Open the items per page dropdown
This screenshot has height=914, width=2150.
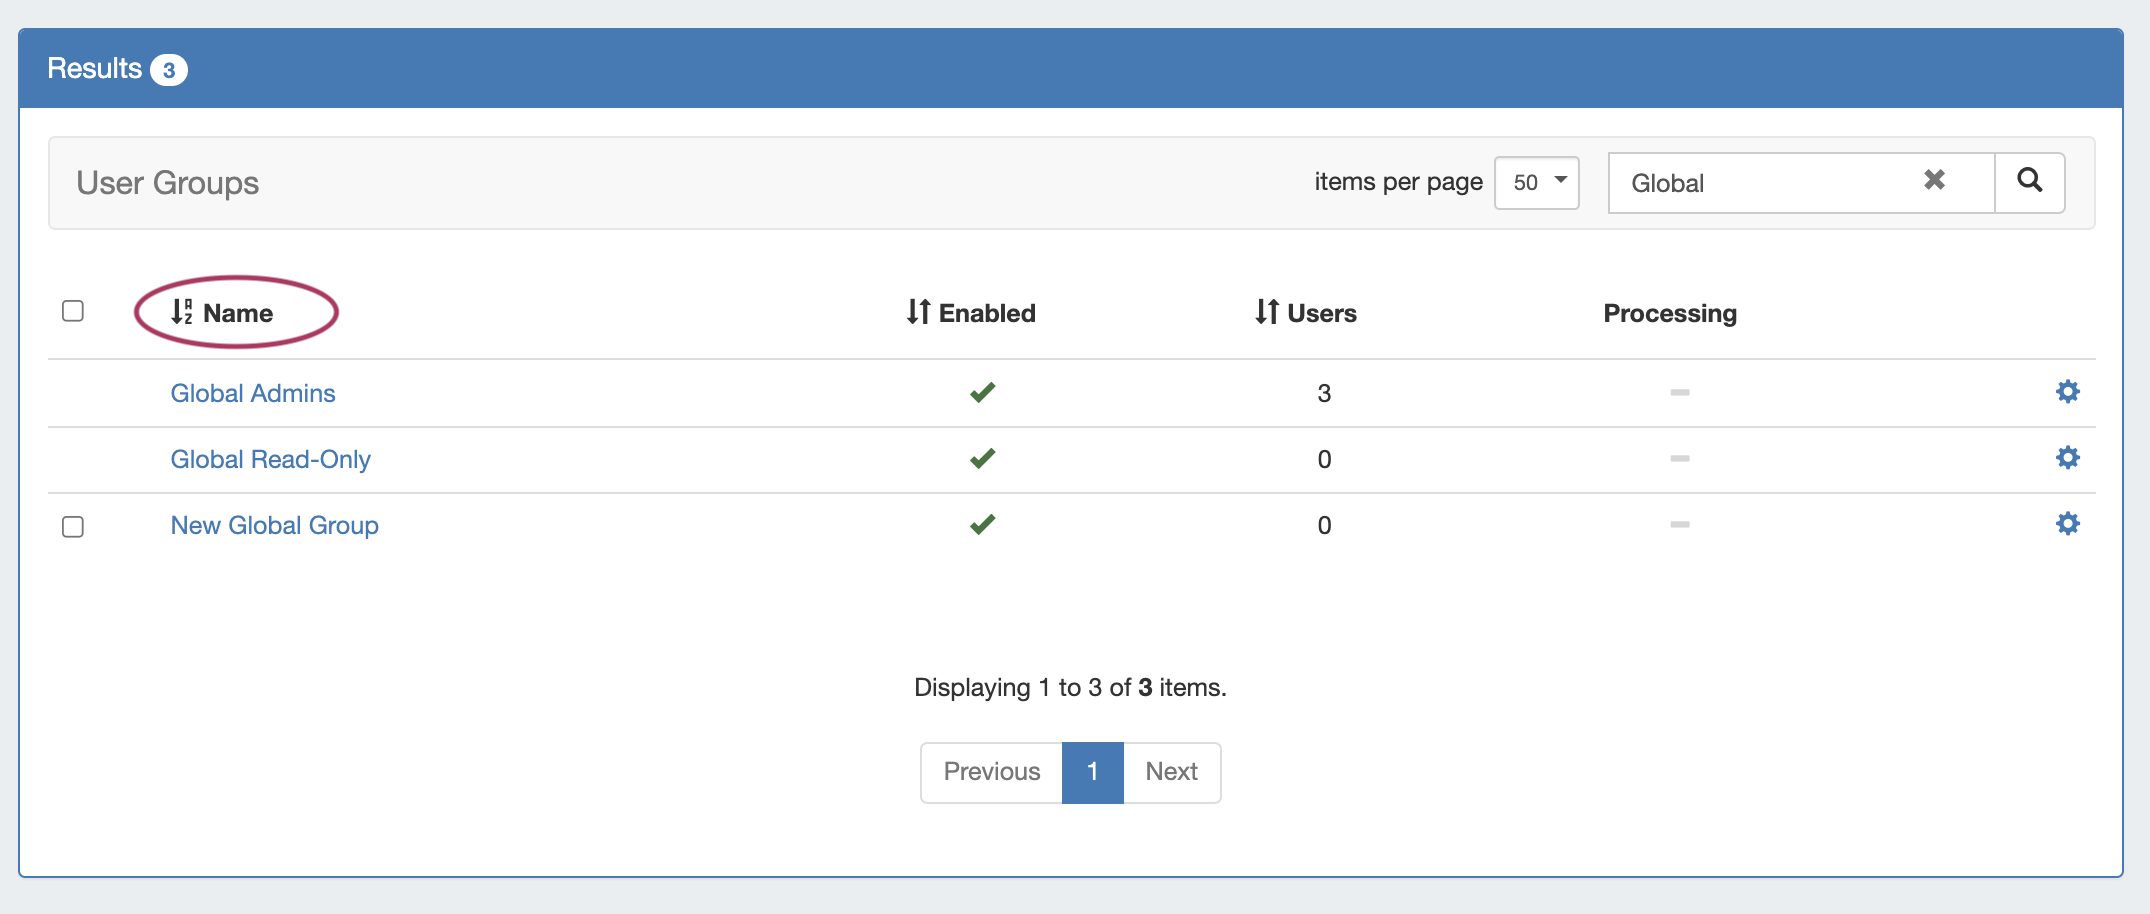(1536, 183)
